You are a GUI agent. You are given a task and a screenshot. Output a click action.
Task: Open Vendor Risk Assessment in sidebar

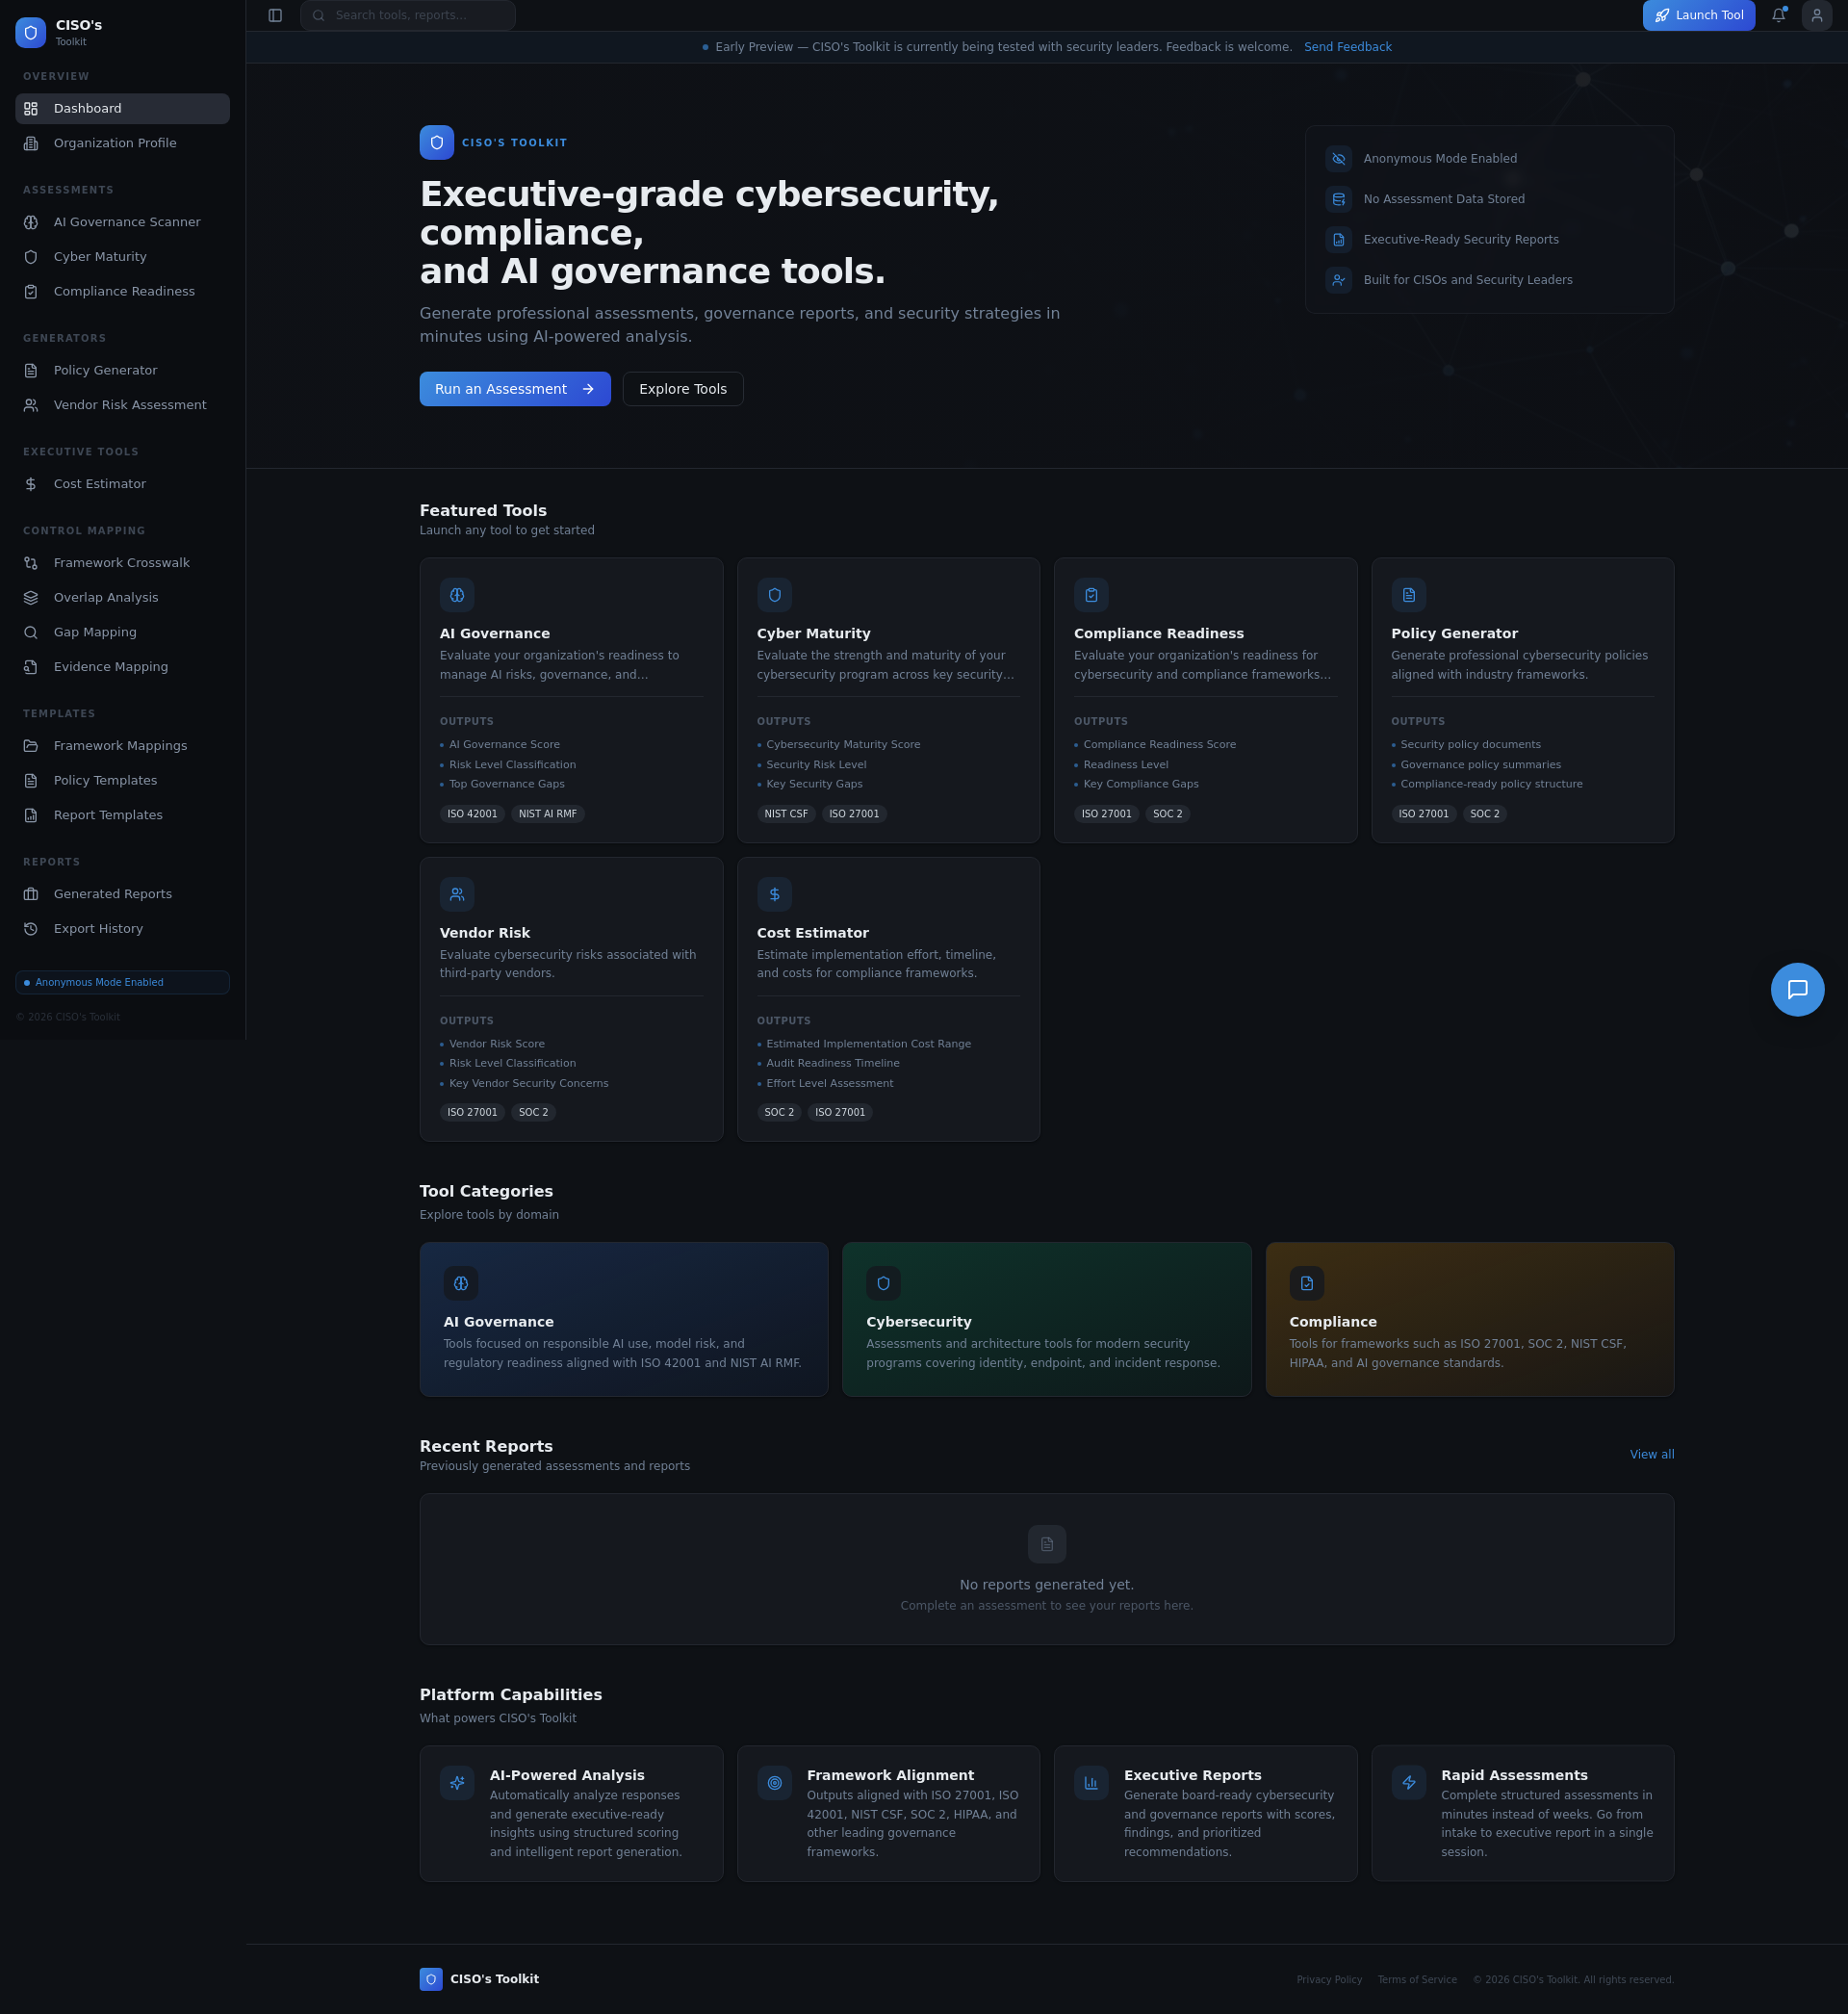click(122, 405)
